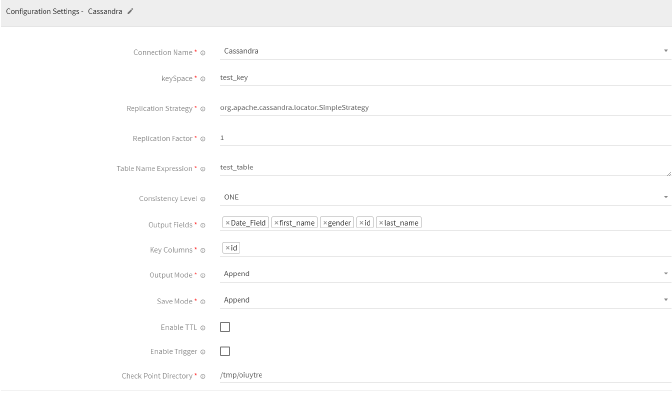Image resolution: width=672 pixels, height=394 pixels.
Task: Remove Date_Field tag from Output Fields
Action: pyautogui.click(x=228, y=223)
